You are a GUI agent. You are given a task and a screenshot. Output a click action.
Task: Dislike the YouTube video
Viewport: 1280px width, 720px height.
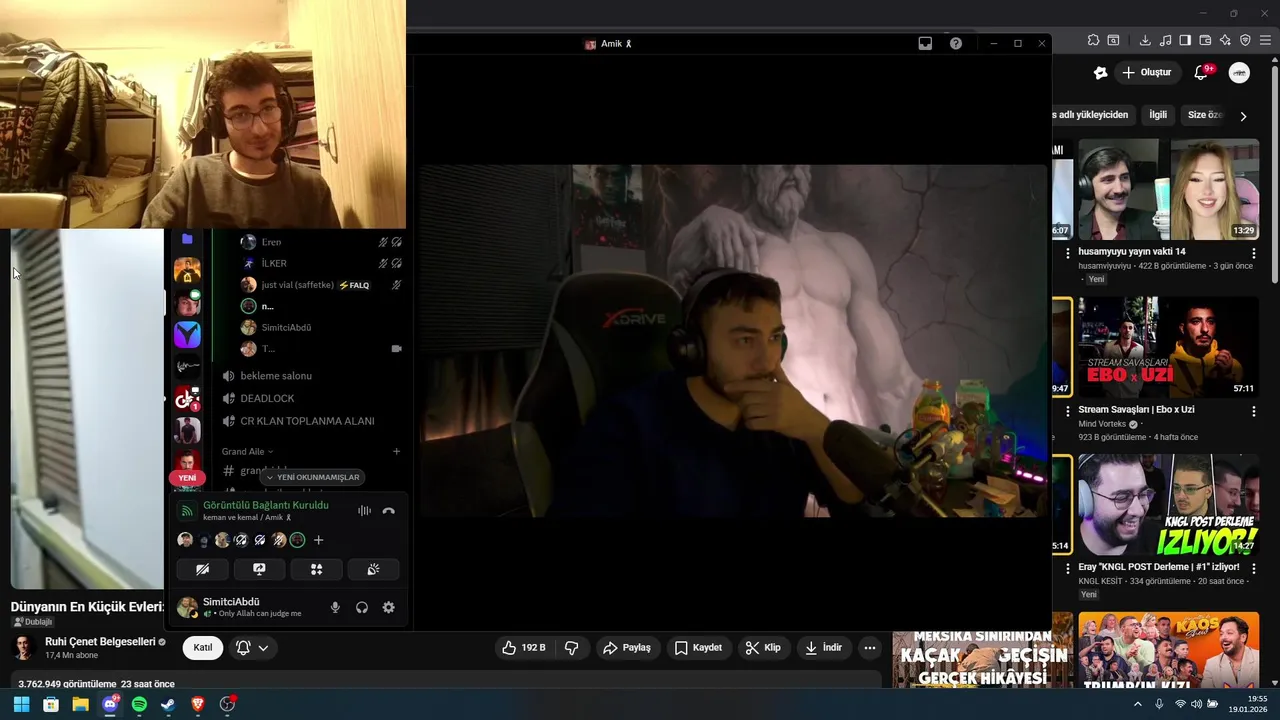572,648
